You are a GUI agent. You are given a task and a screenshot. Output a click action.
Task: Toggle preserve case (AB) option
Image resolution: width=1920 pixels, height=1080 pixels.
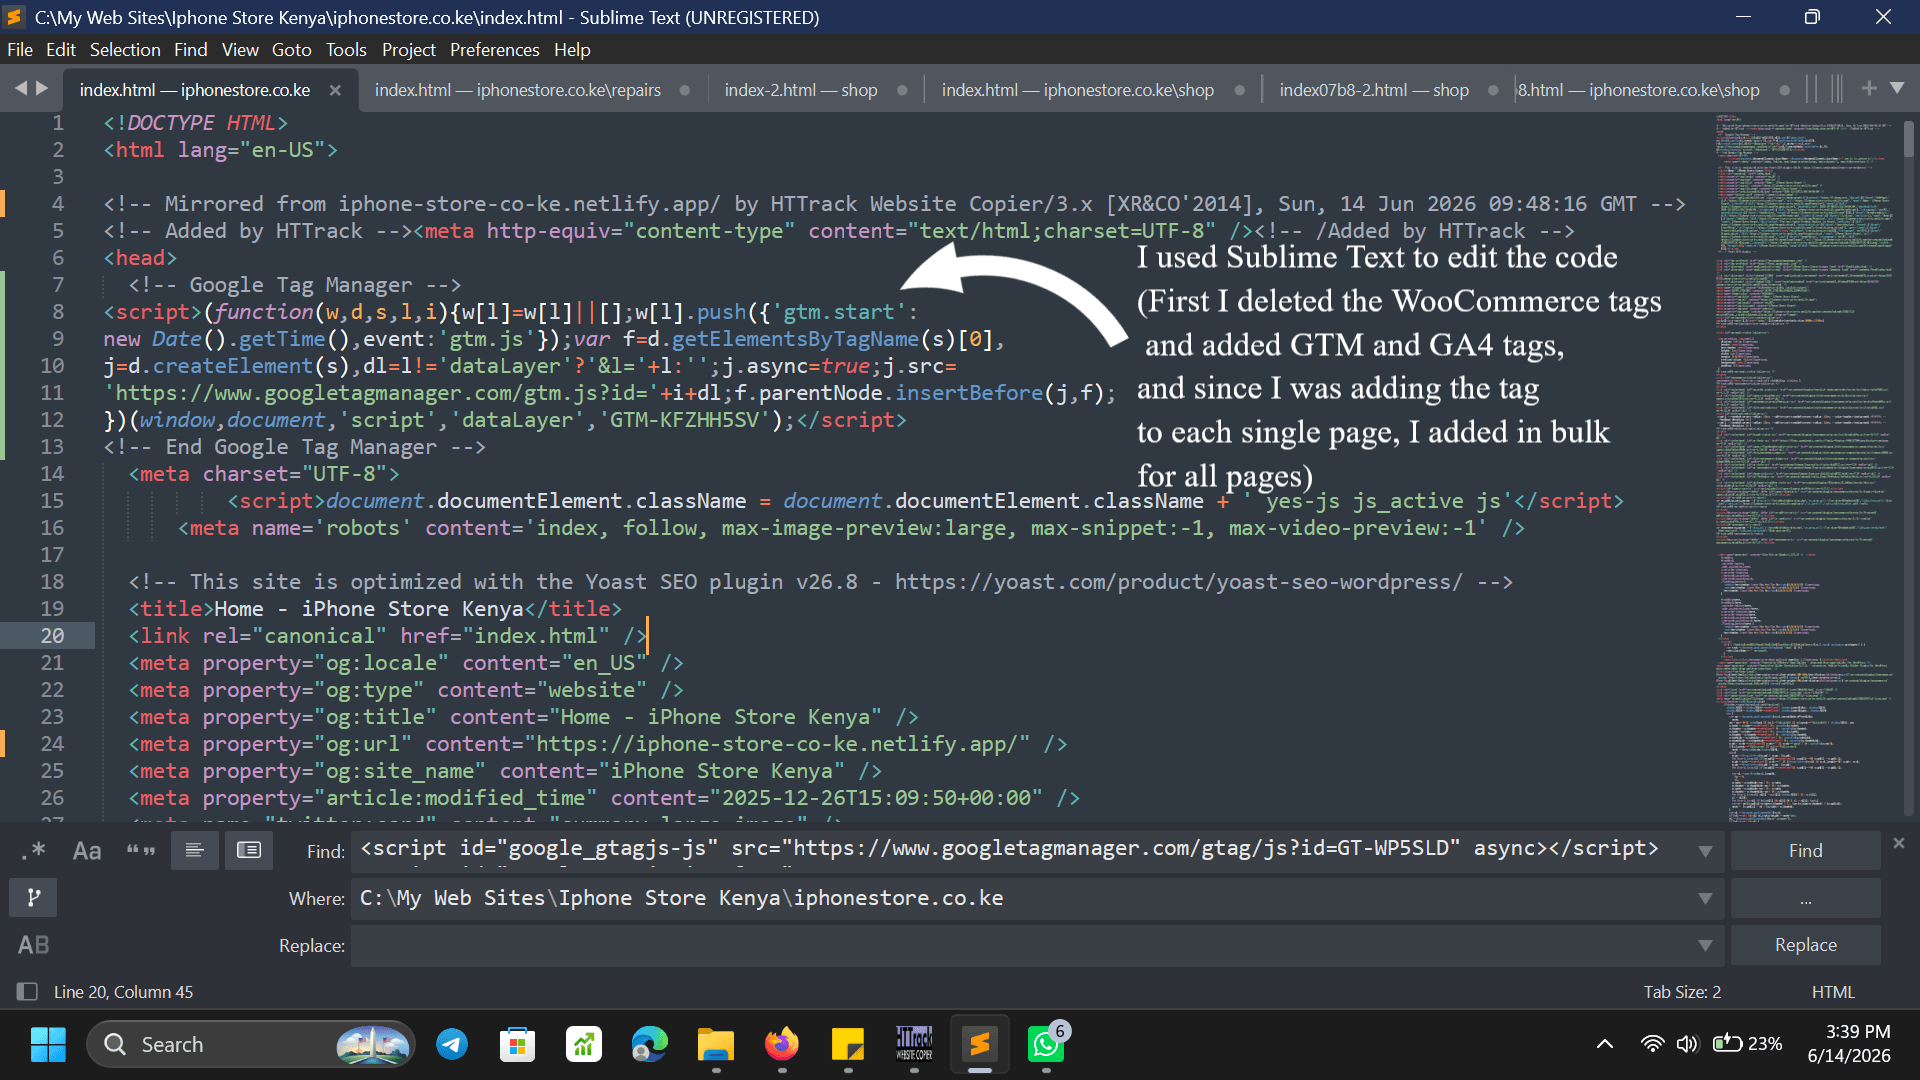tap(33, 945)
